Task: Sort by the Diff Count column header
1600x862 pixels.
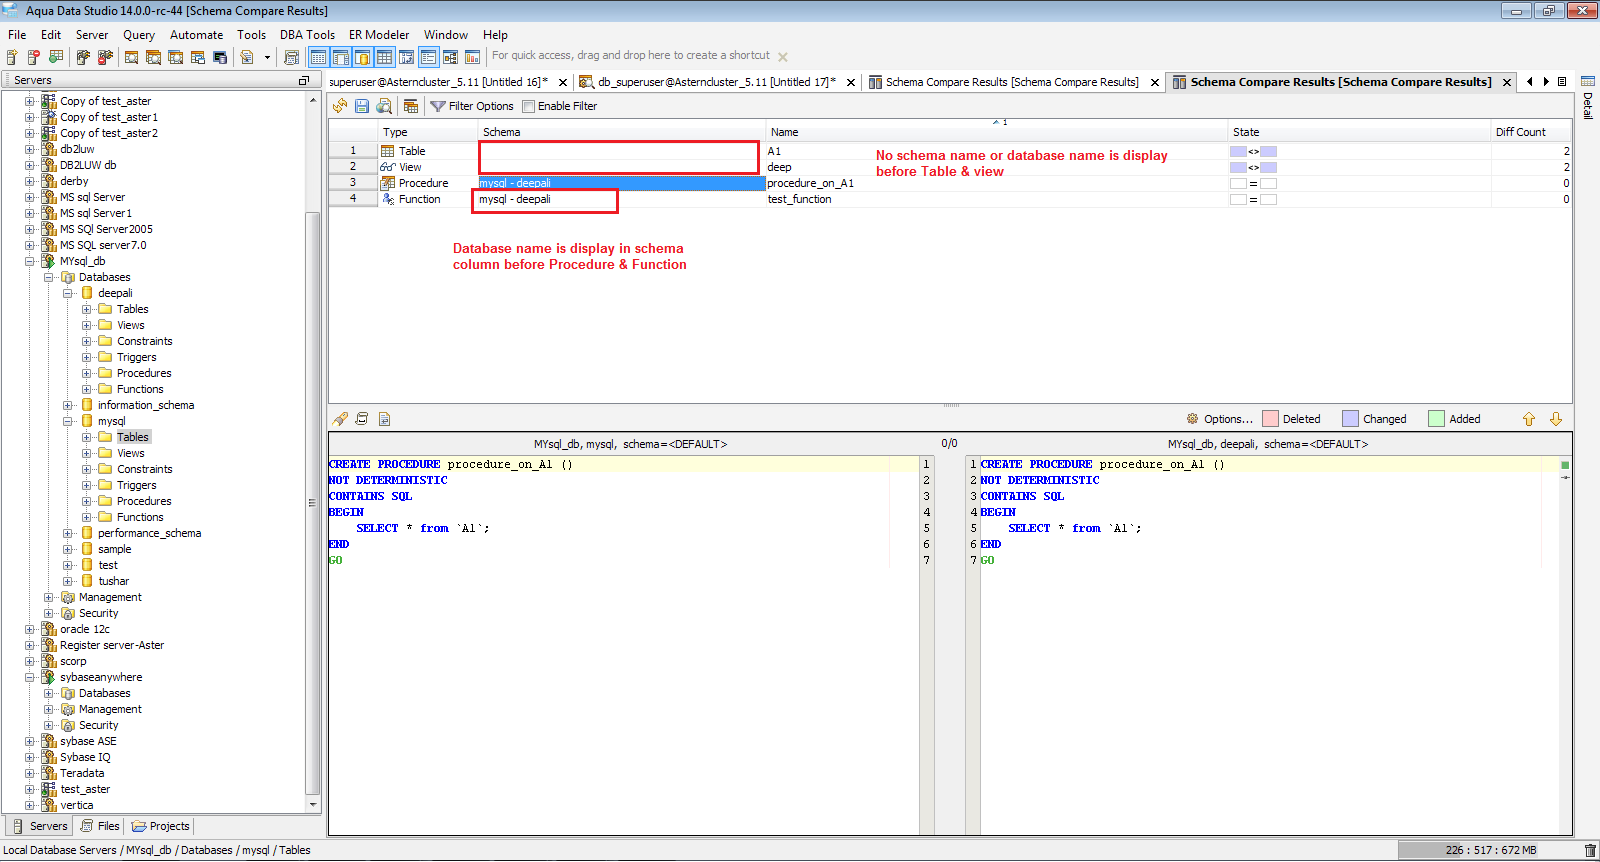Action: [1519, 132]
